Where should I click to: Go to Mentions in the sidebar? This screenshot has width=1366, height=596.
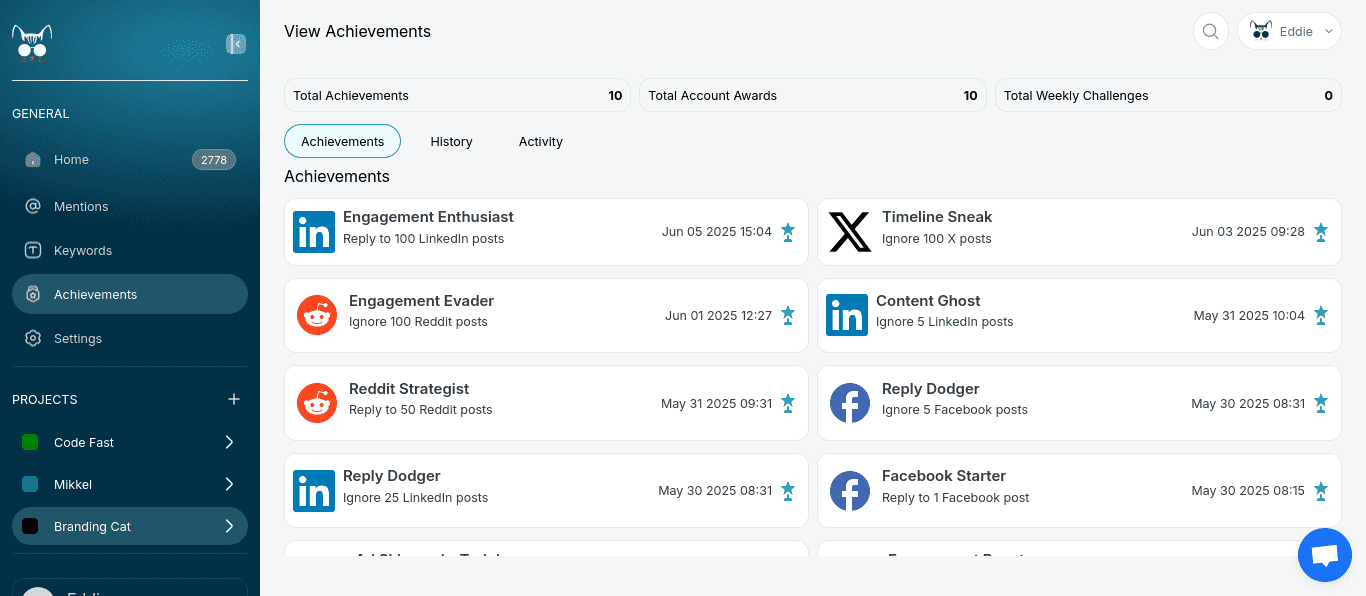[81, 206]
